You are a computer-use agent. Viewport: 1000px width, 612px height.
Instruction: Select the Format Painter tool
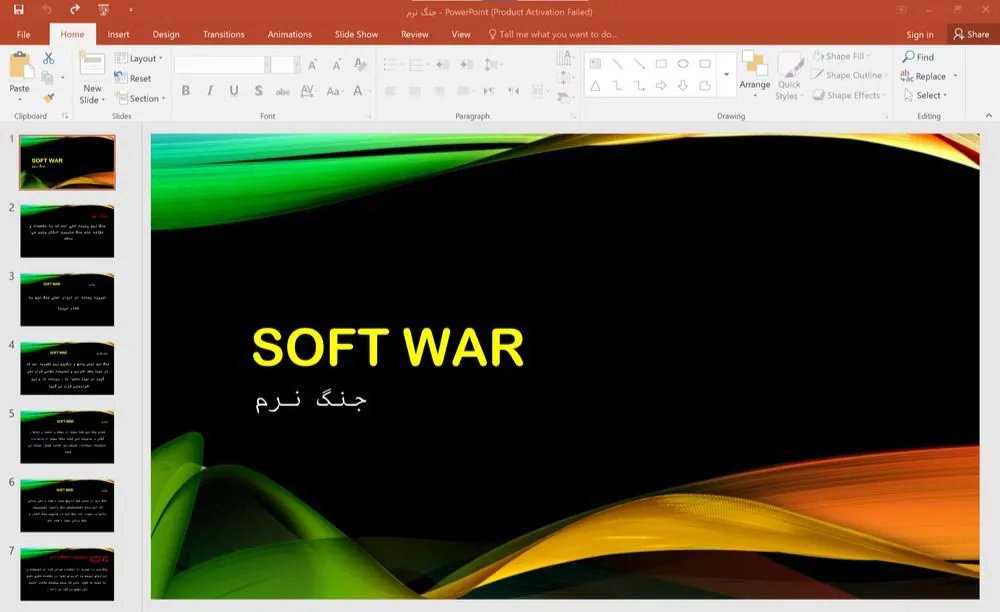[50, 97]
